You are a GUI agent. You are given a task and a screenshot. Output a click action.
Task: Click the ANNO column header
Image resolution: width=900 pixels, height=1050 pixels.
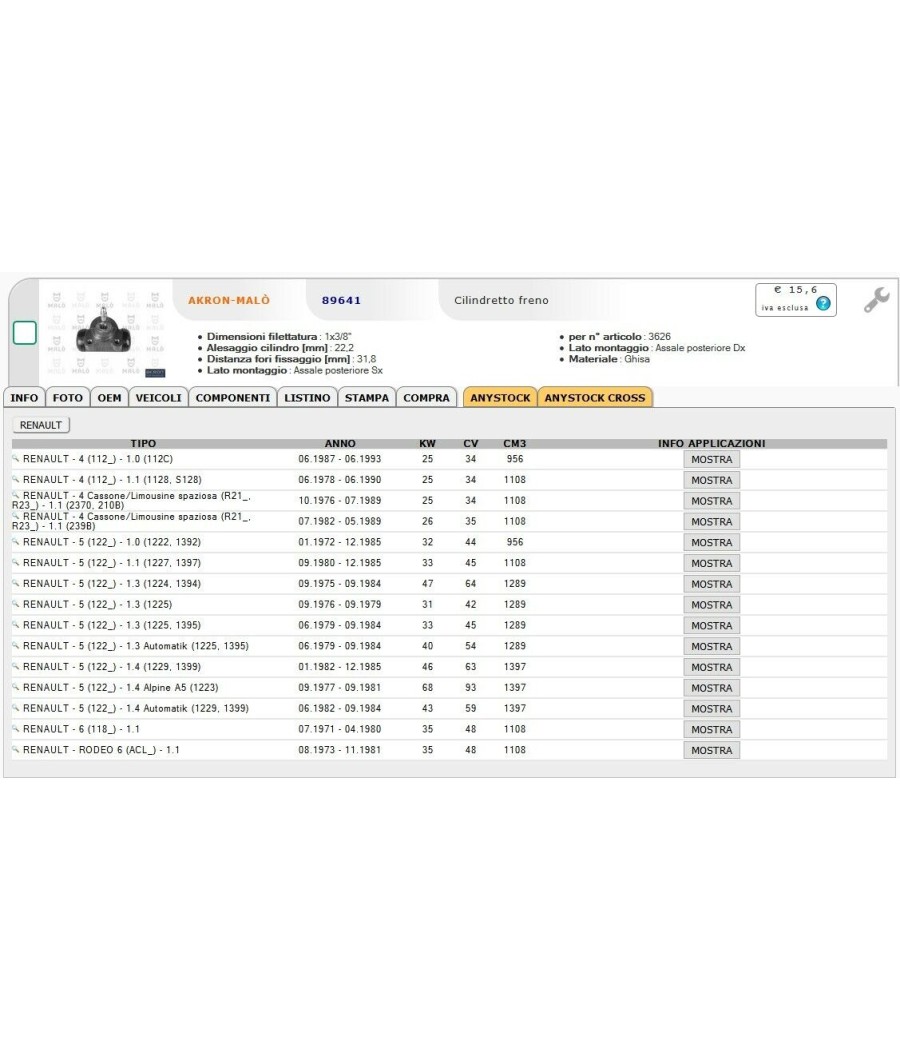click(340, 443)
